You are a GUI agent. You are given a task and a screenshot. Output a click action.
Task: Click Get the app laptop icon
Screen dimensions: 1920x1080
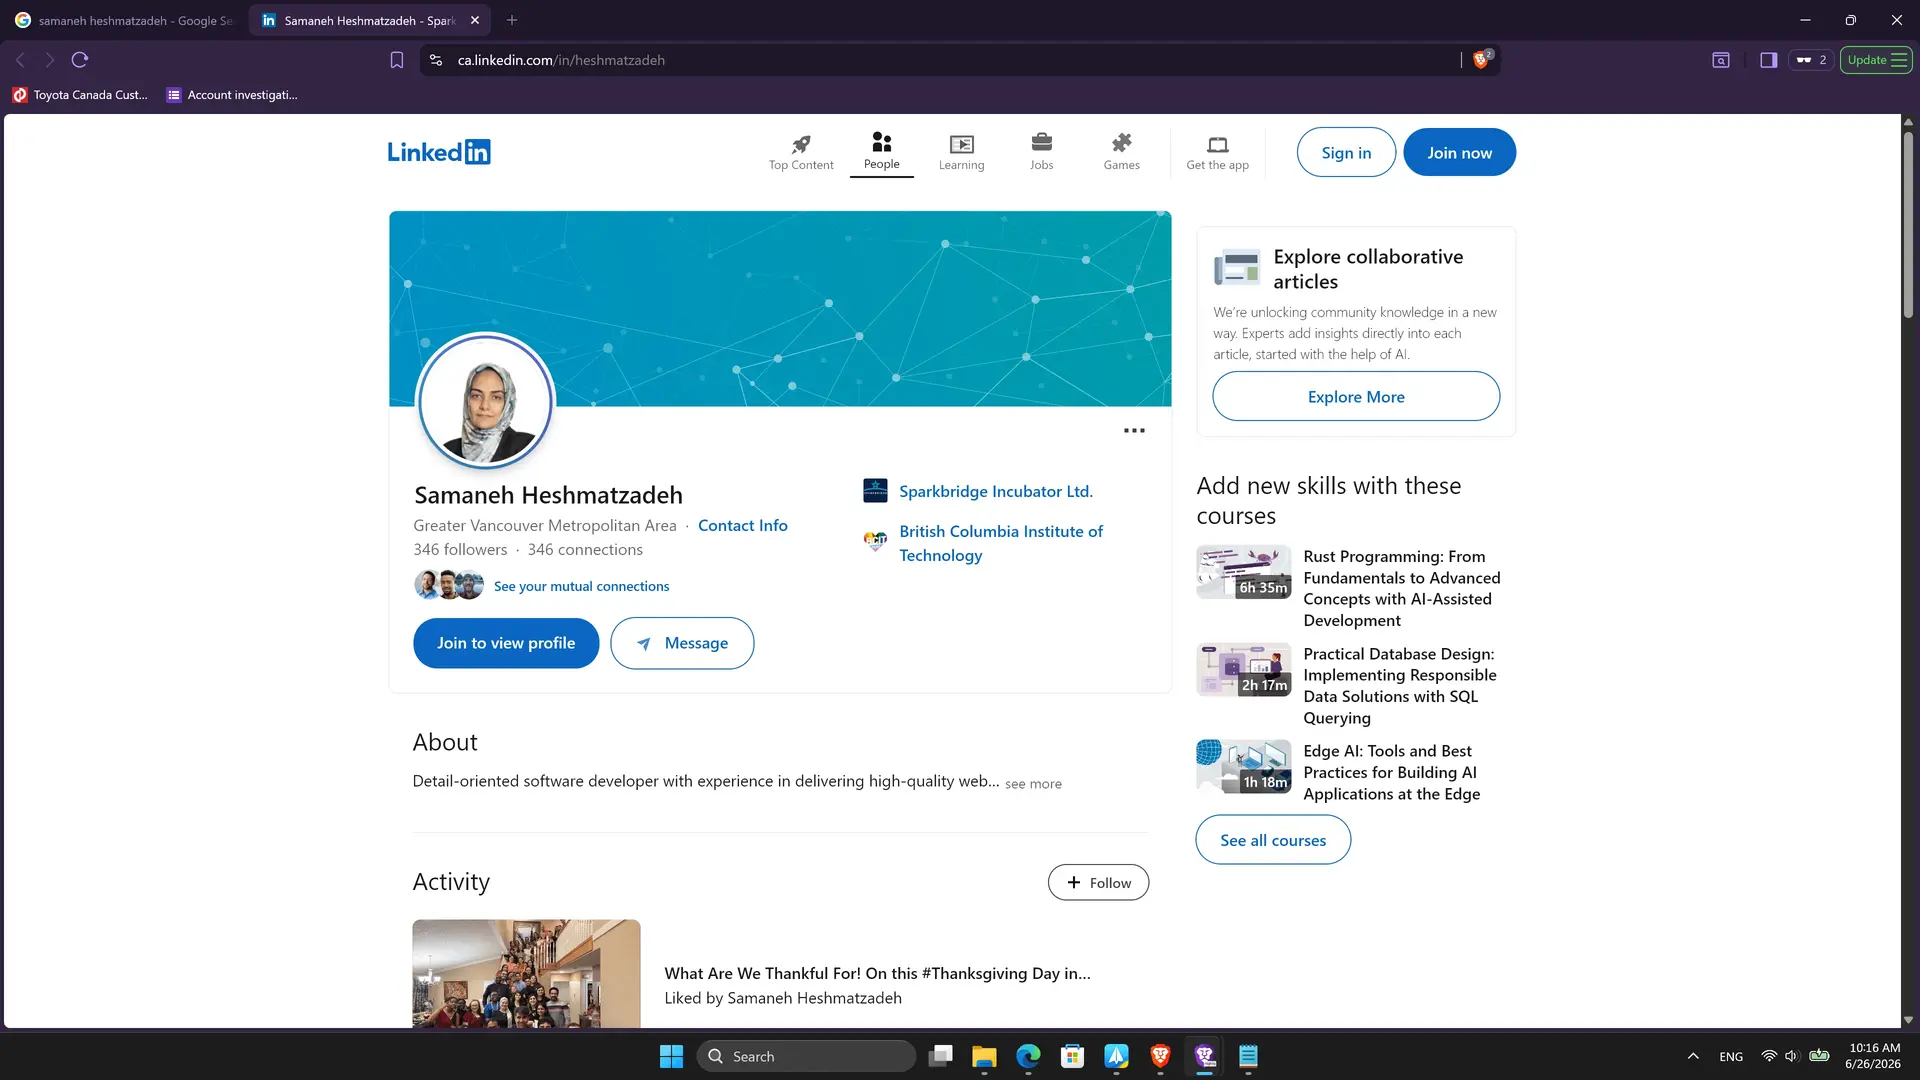1217,144
